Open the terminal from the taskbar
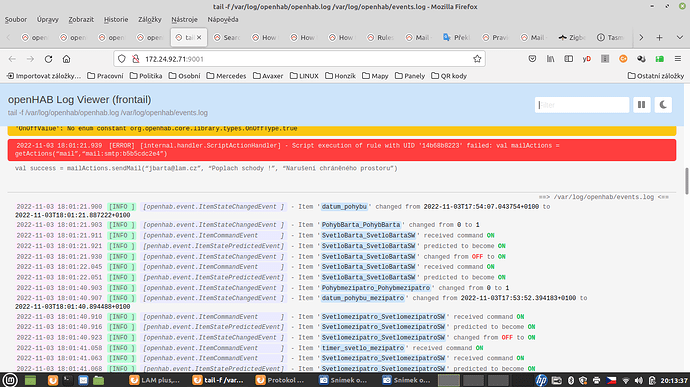Image resolution: width=690 pixels, height=387 pixels. 68,380
